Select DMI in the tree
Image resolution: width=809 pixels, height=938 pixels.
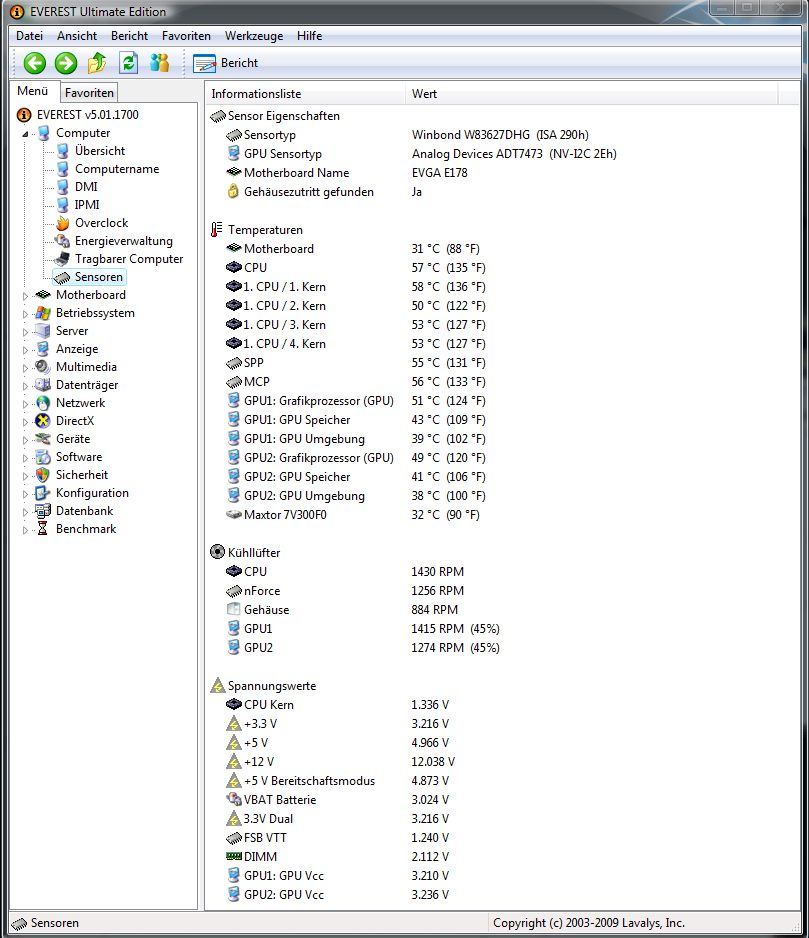[86, 187]
